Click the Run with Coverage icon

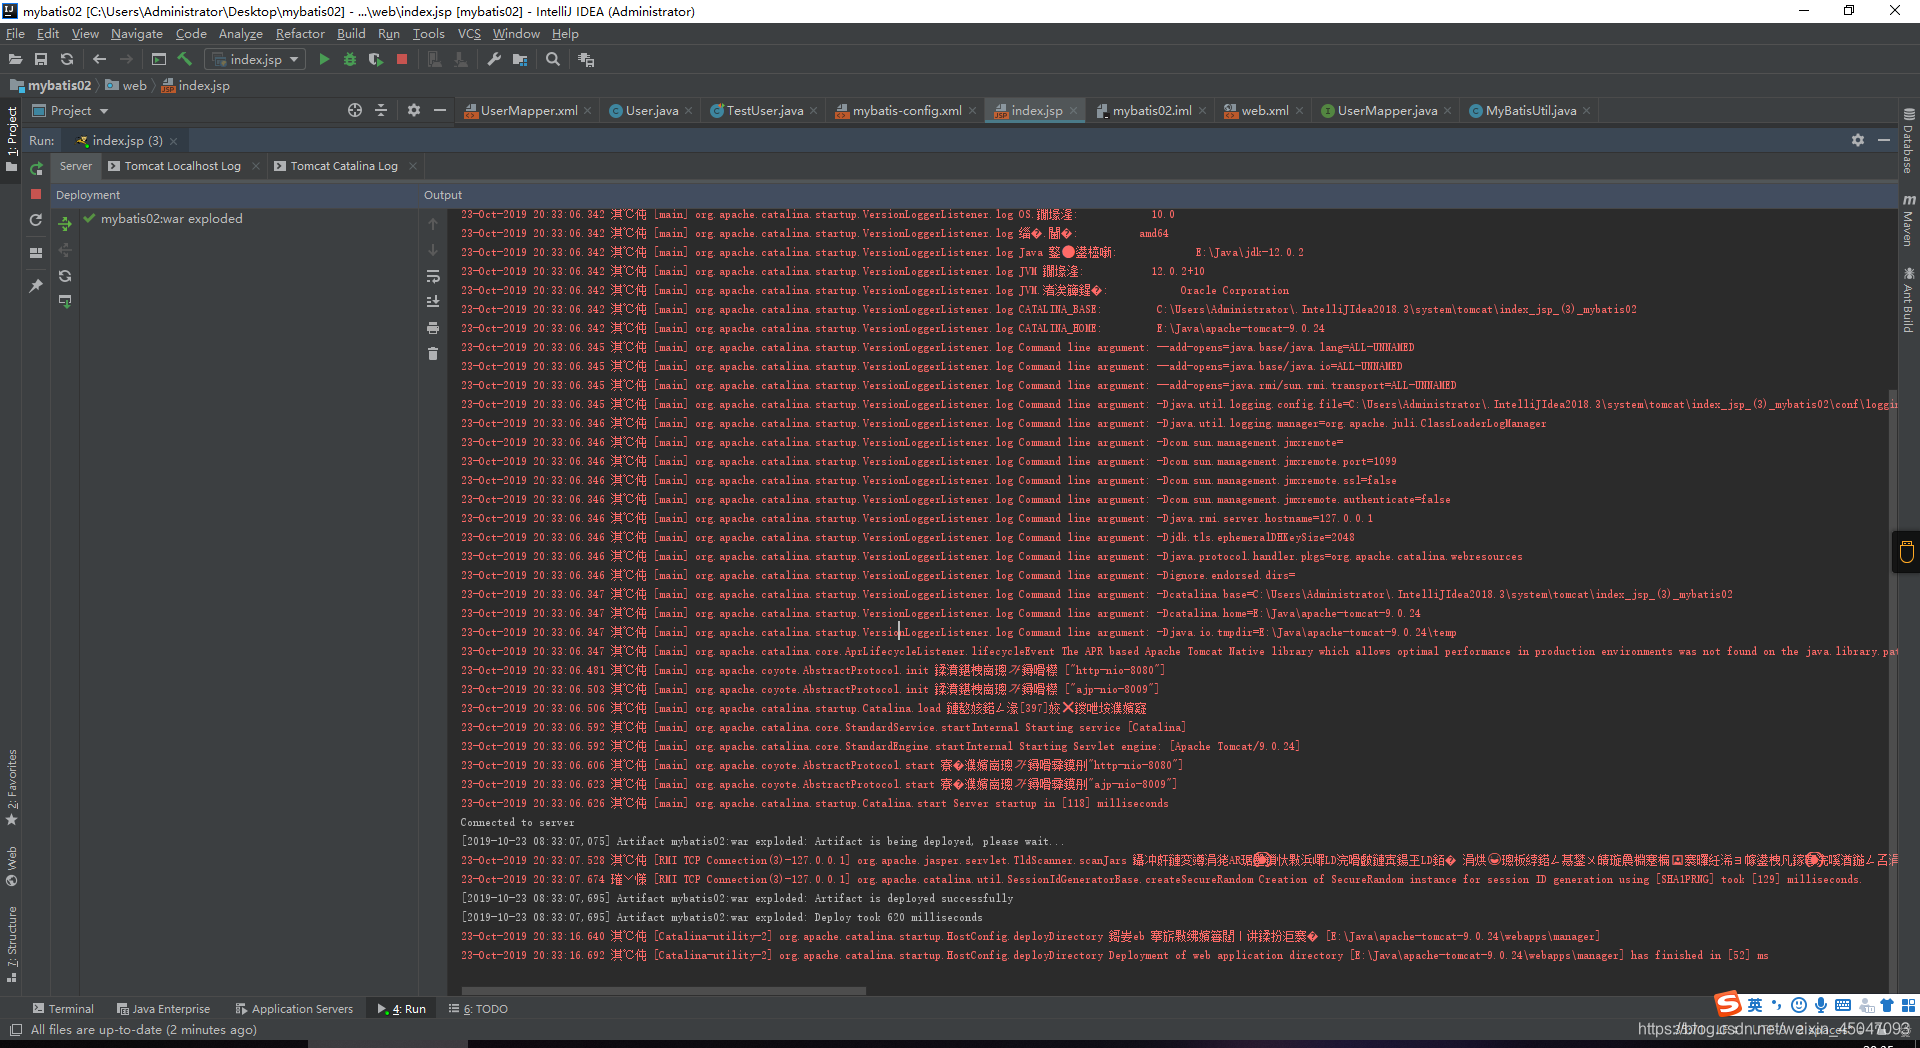[376, 60]
